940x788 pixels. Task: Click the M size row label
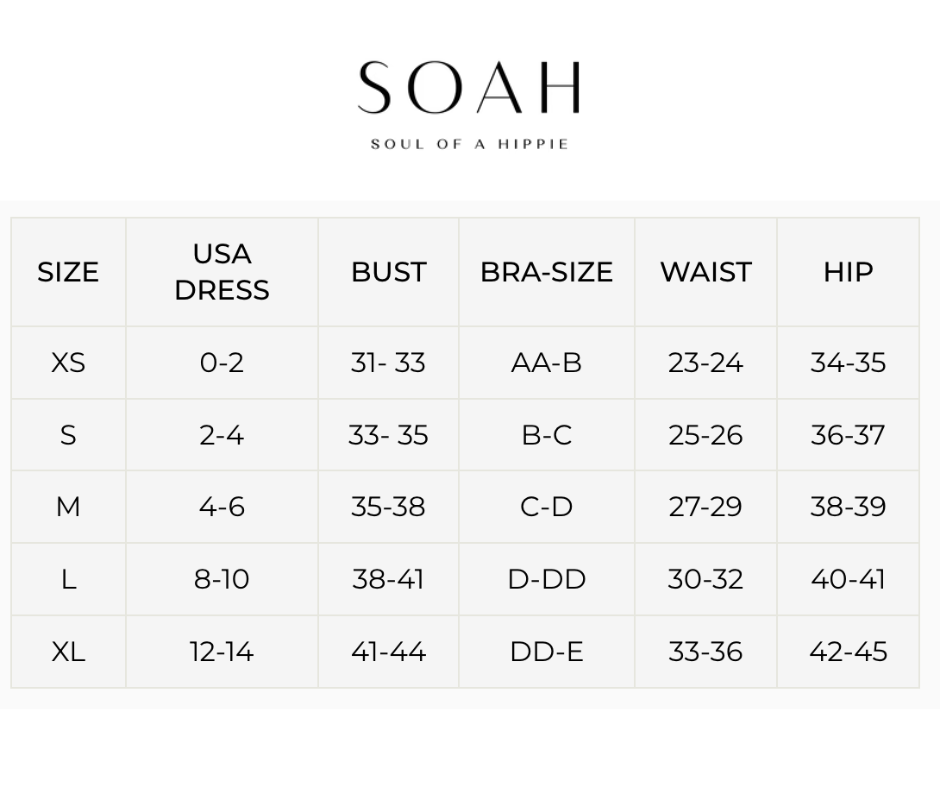point(68,507)
